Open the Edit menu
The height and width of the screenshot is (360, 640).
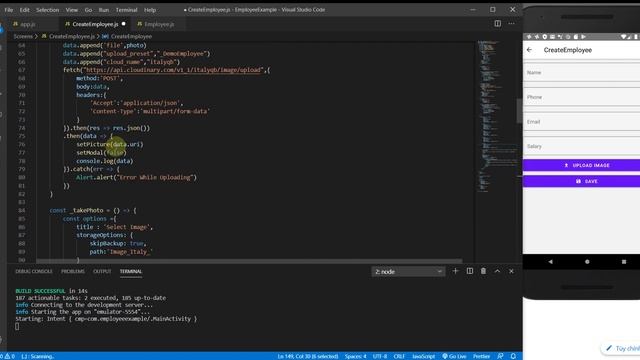[x=24, y=10]
